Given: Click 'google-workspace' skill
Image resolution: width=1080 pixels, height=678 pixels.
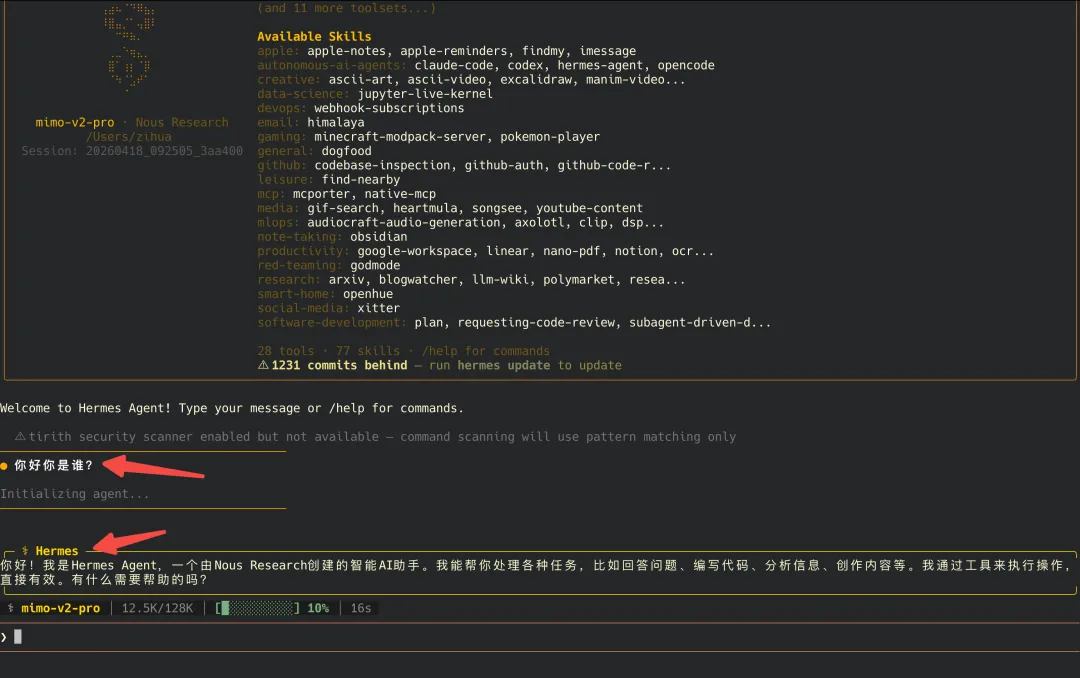Looking at the screenshot, I should pyautogui.click(x=414, y=251).
